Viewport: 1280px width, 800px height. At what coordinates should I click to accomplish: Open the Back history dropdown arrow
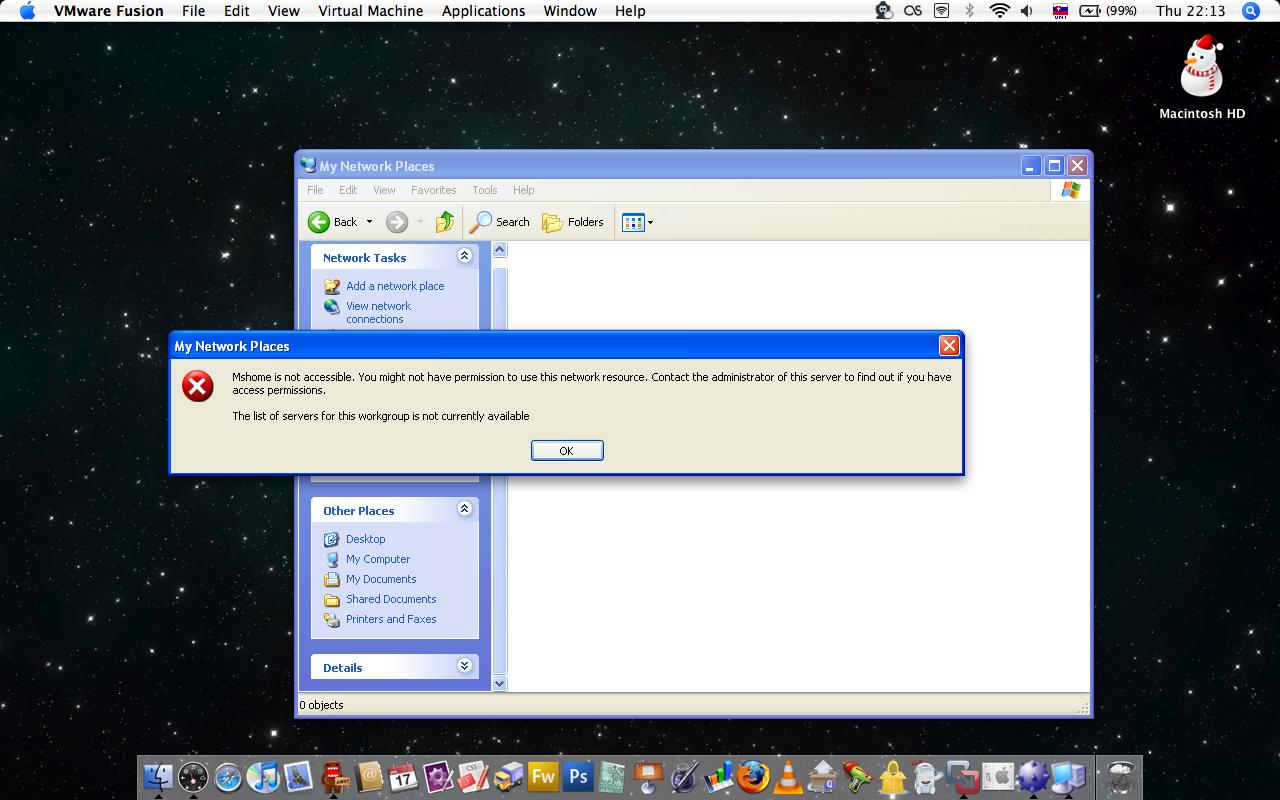point(369,222)
